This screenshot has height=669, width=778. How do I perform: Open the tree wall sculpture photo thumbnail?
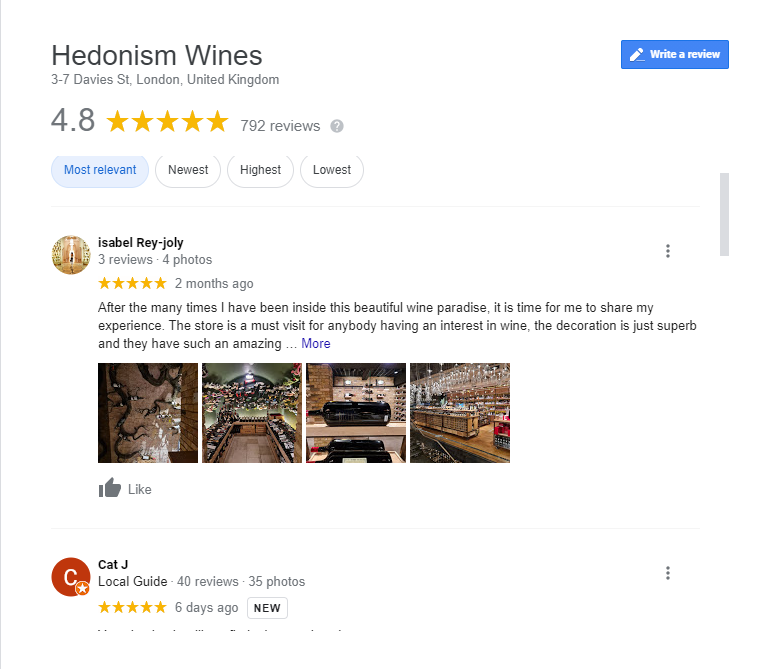[x=148, y=413]
